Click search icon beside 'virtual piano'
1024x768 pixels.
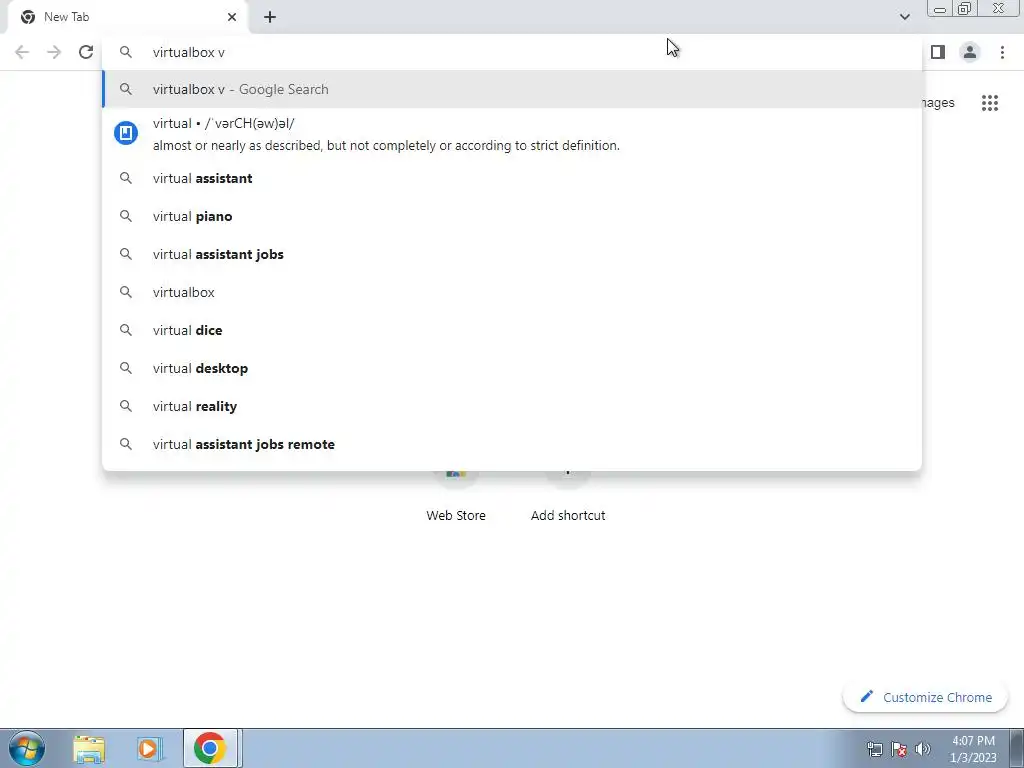click(x=126, y=216)
